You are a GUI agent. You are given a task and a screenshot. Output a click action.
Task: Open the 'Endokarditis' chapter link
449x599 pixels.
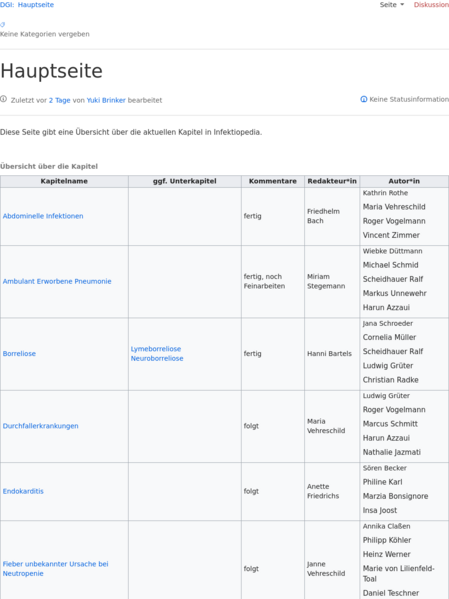[x=23, y=491]
